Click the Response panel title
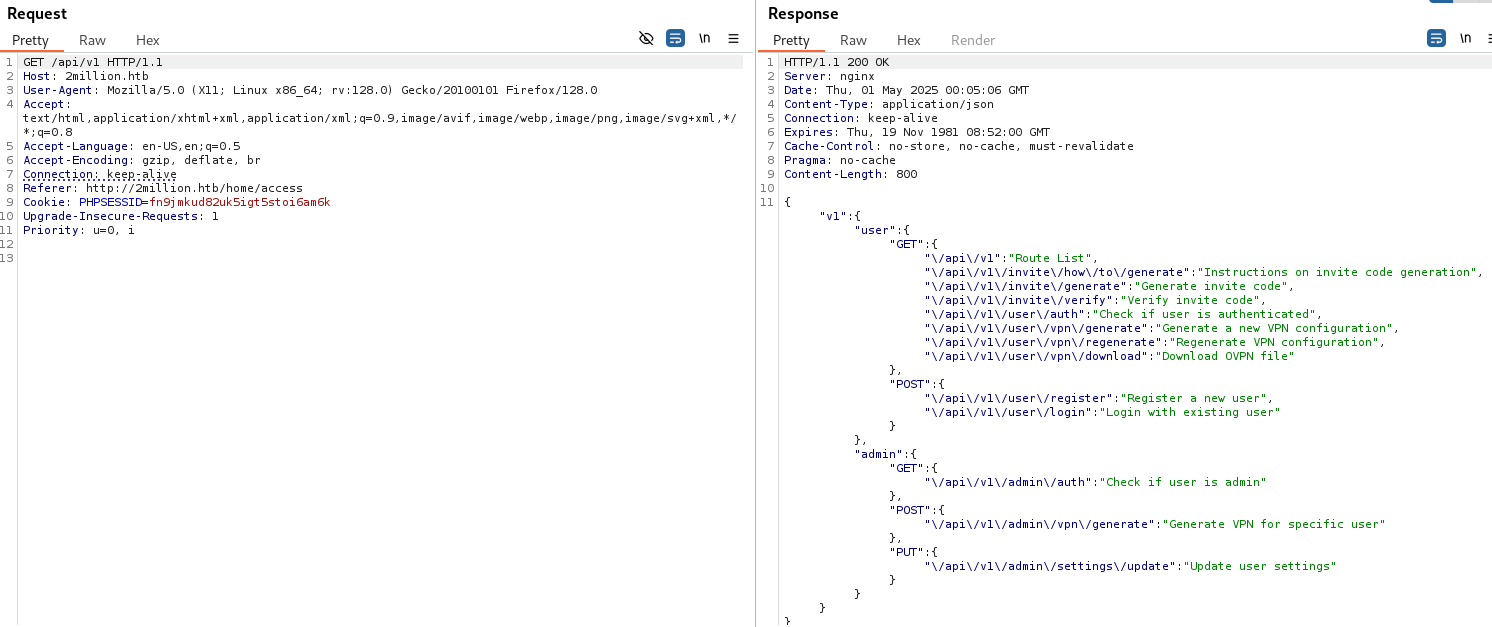 (x=803, y=13)
